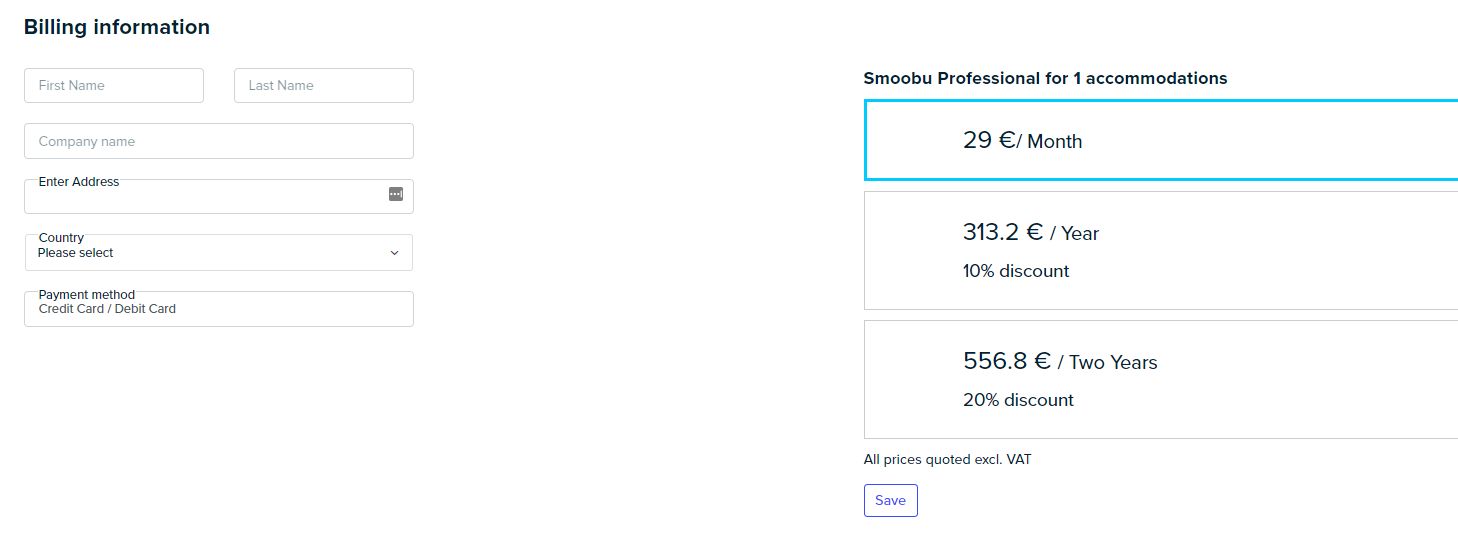Click the '10% discount' label
The width and height of the screenshot is (1458, 541).
(x=1016, y=271)
